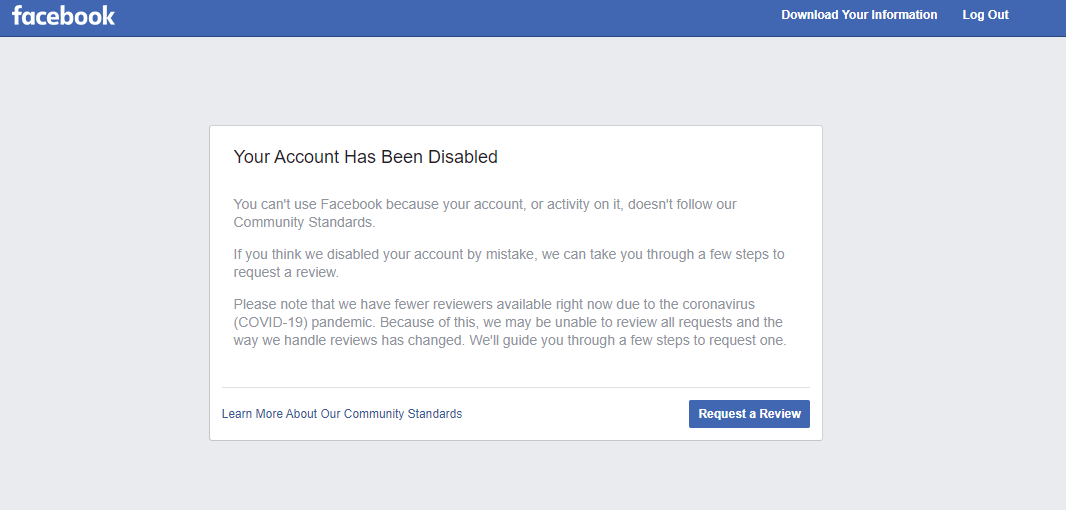The height and width of the screenshot is (510, 1066).
Task: Click the coronavirus pandemic notice paragraph
Action: click(509, 322)
